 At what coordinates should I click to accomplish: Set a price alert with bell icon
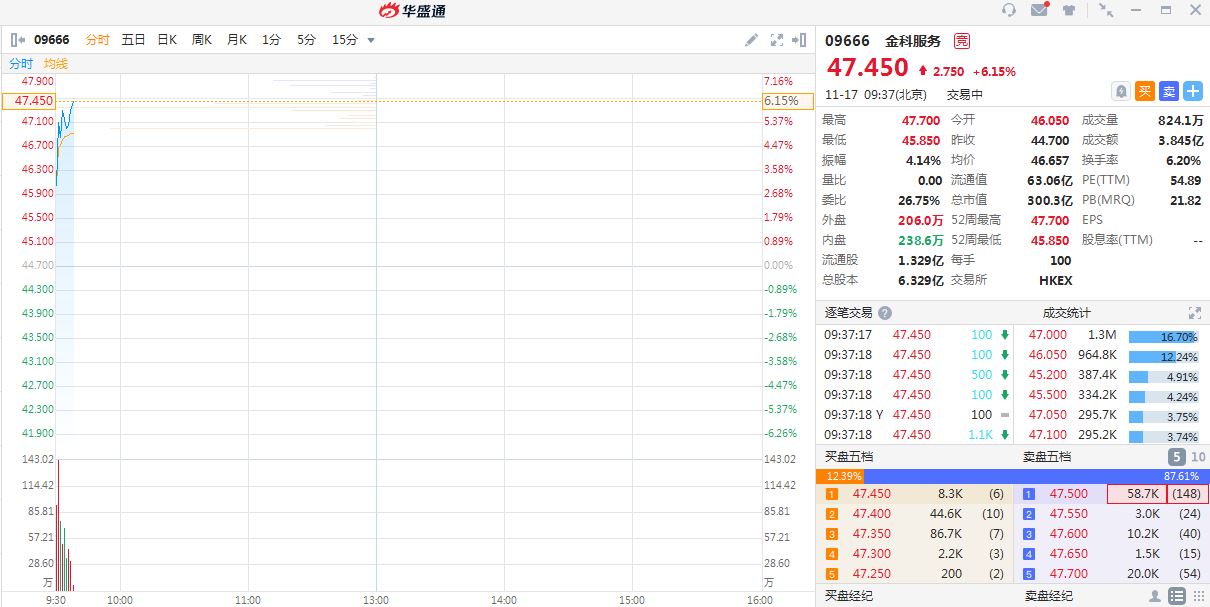click(1121, 91)
